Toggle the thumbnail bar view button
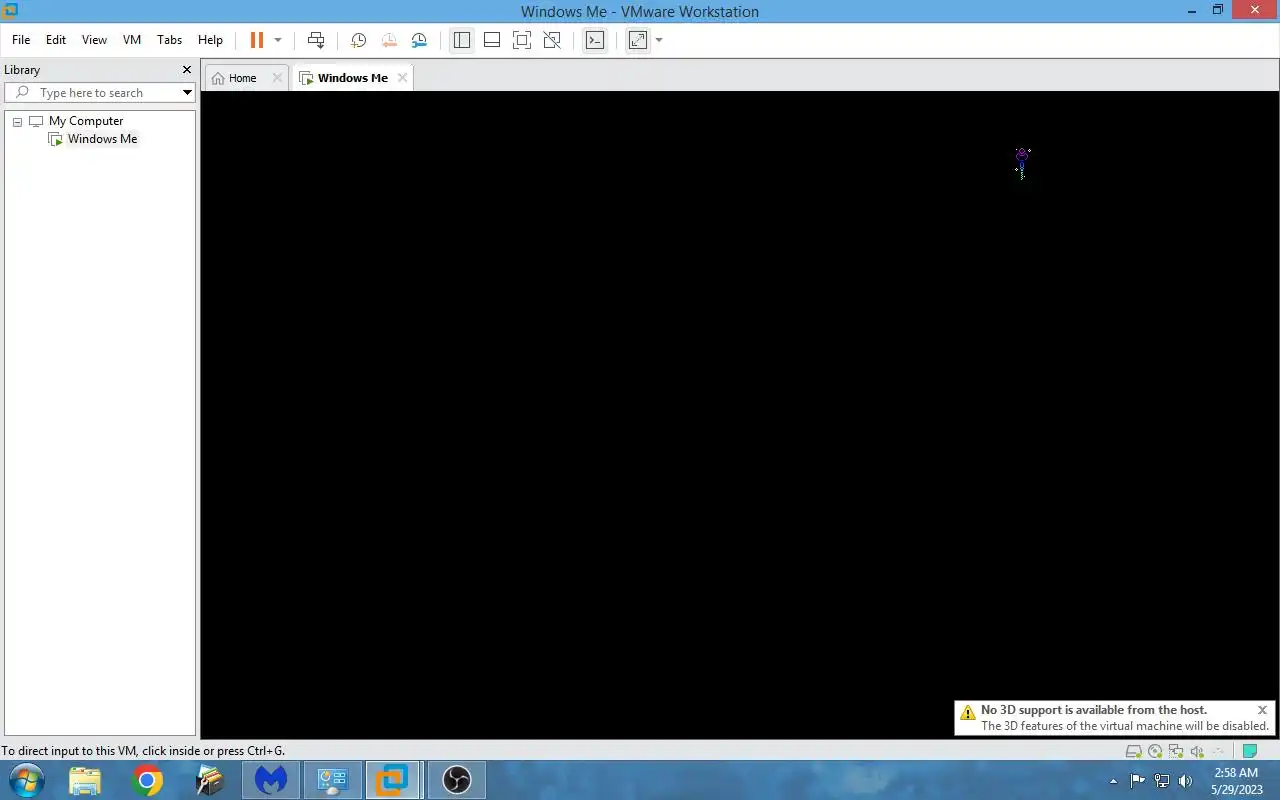Screen dimensions: 1280x800 pyautogui.click(x=492, y=40)
